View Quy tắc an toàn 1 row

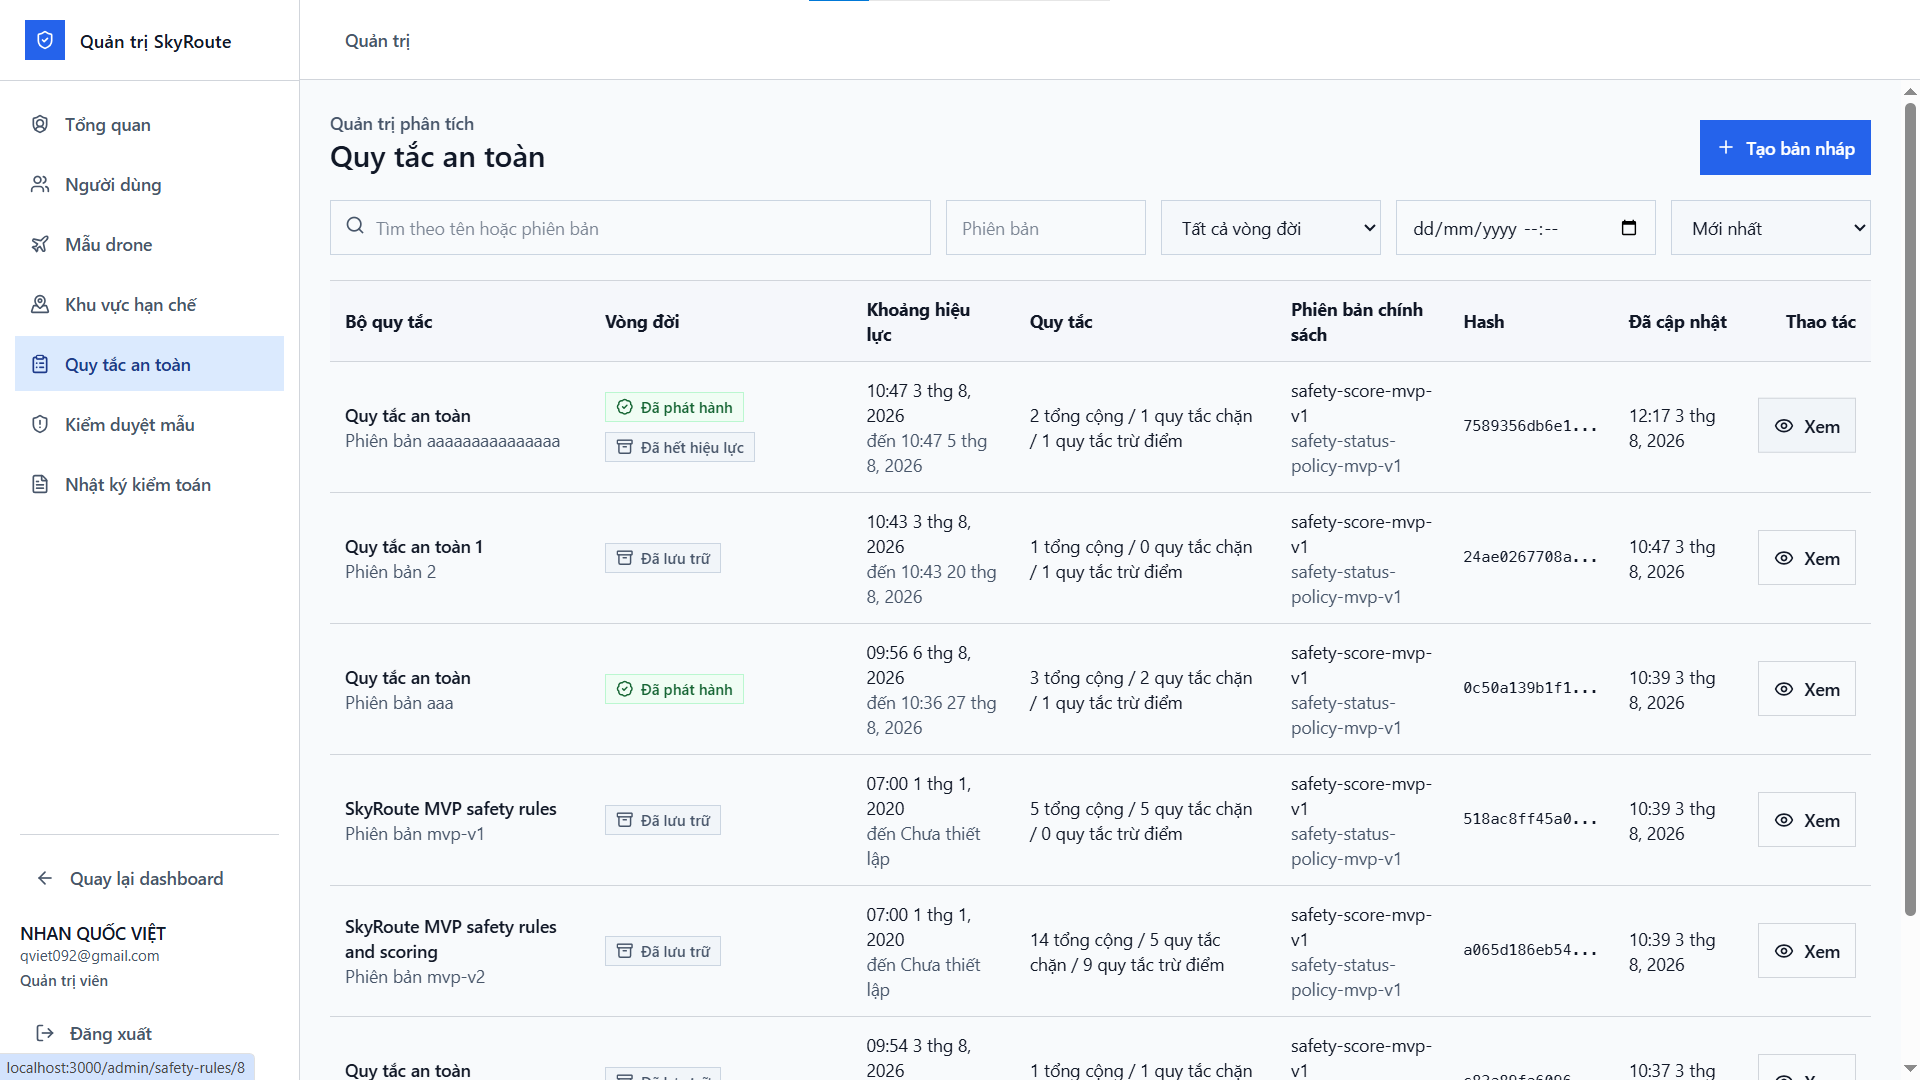1806,558
